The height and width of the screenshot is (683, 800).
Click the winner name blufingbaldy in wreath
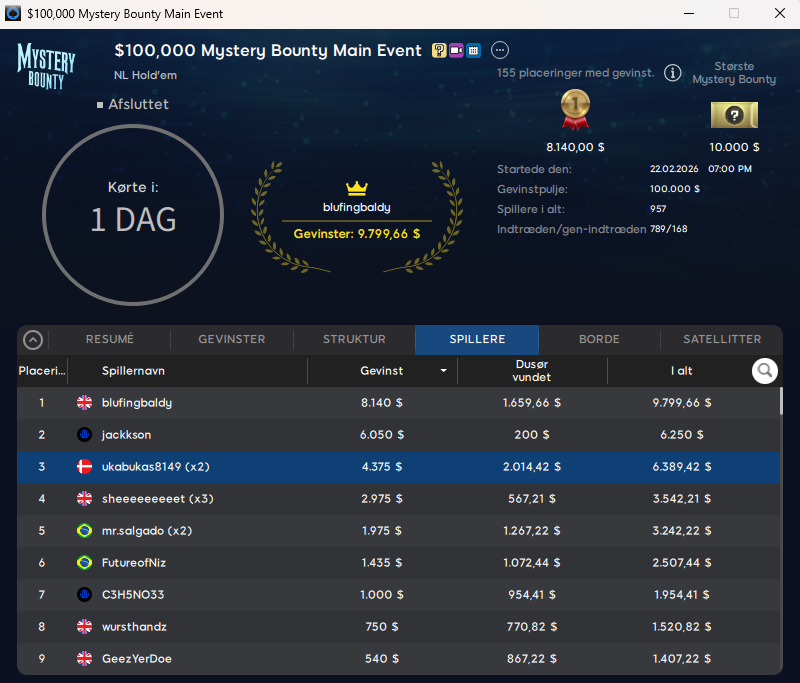(x=357, y=208)
